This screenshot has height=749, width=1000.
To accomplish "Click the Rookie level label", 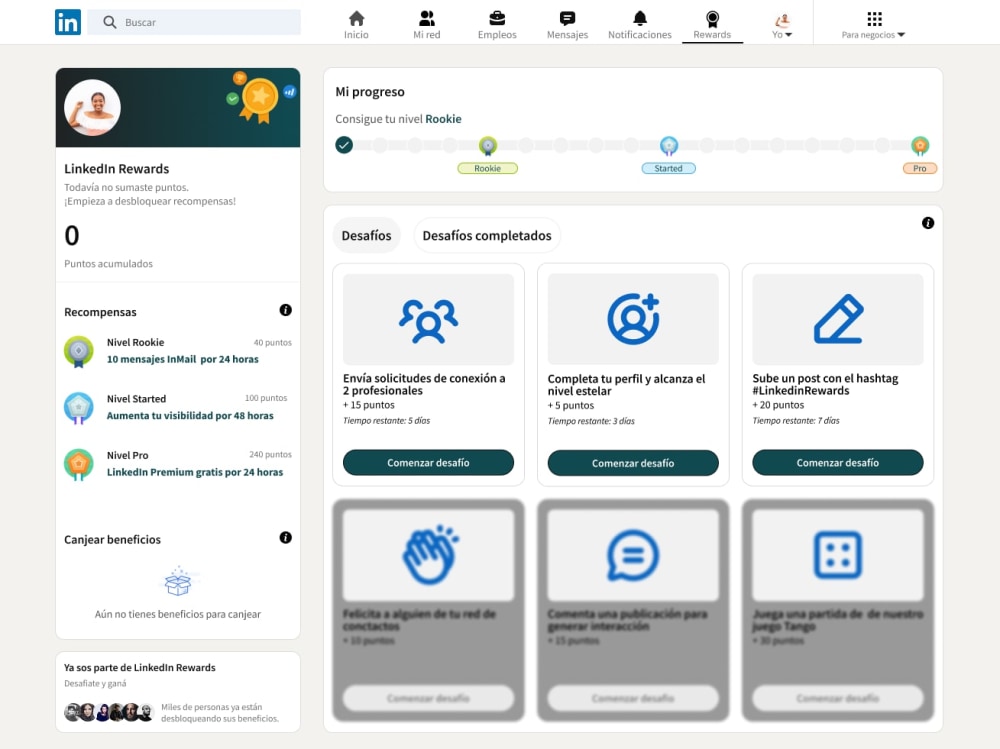I will (487, 168).
